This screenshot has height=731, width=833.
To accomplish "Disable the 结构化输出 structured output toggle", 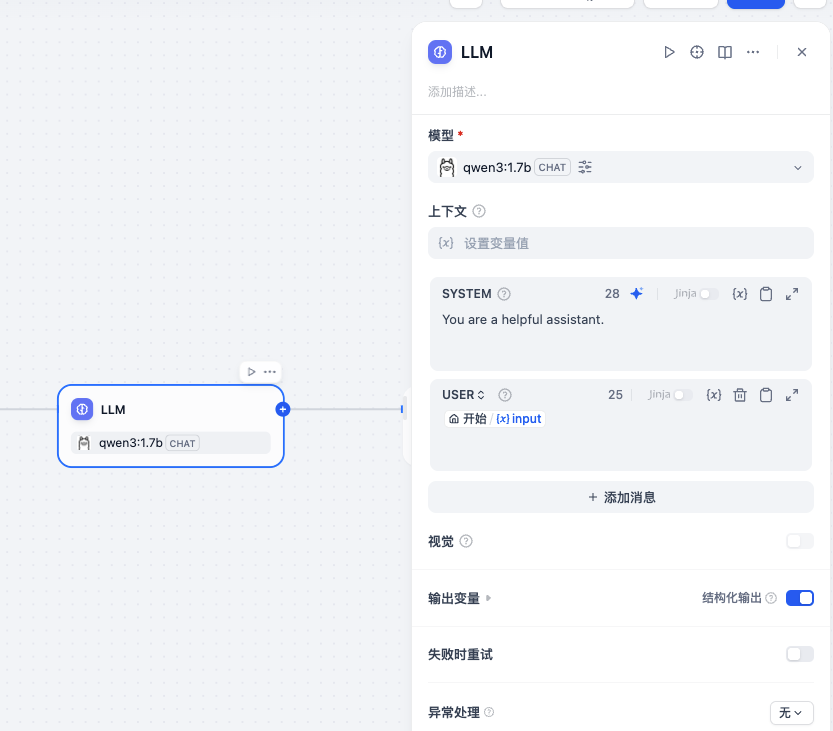I will click(x=800, y=597).
